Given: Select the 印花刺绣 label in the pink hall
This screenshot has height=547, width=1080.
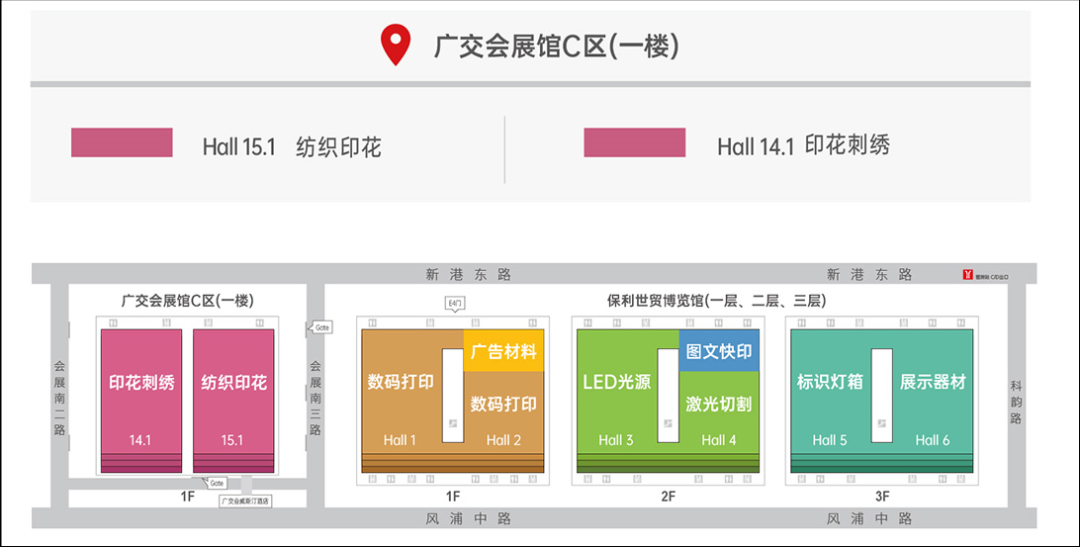Looking at the screenshot, I should coord(142,382).
